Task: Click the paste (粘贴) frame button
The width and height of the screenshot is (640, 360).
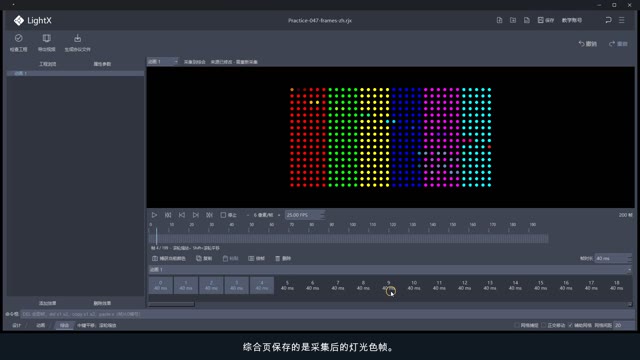Action: (x=230, y=258)
